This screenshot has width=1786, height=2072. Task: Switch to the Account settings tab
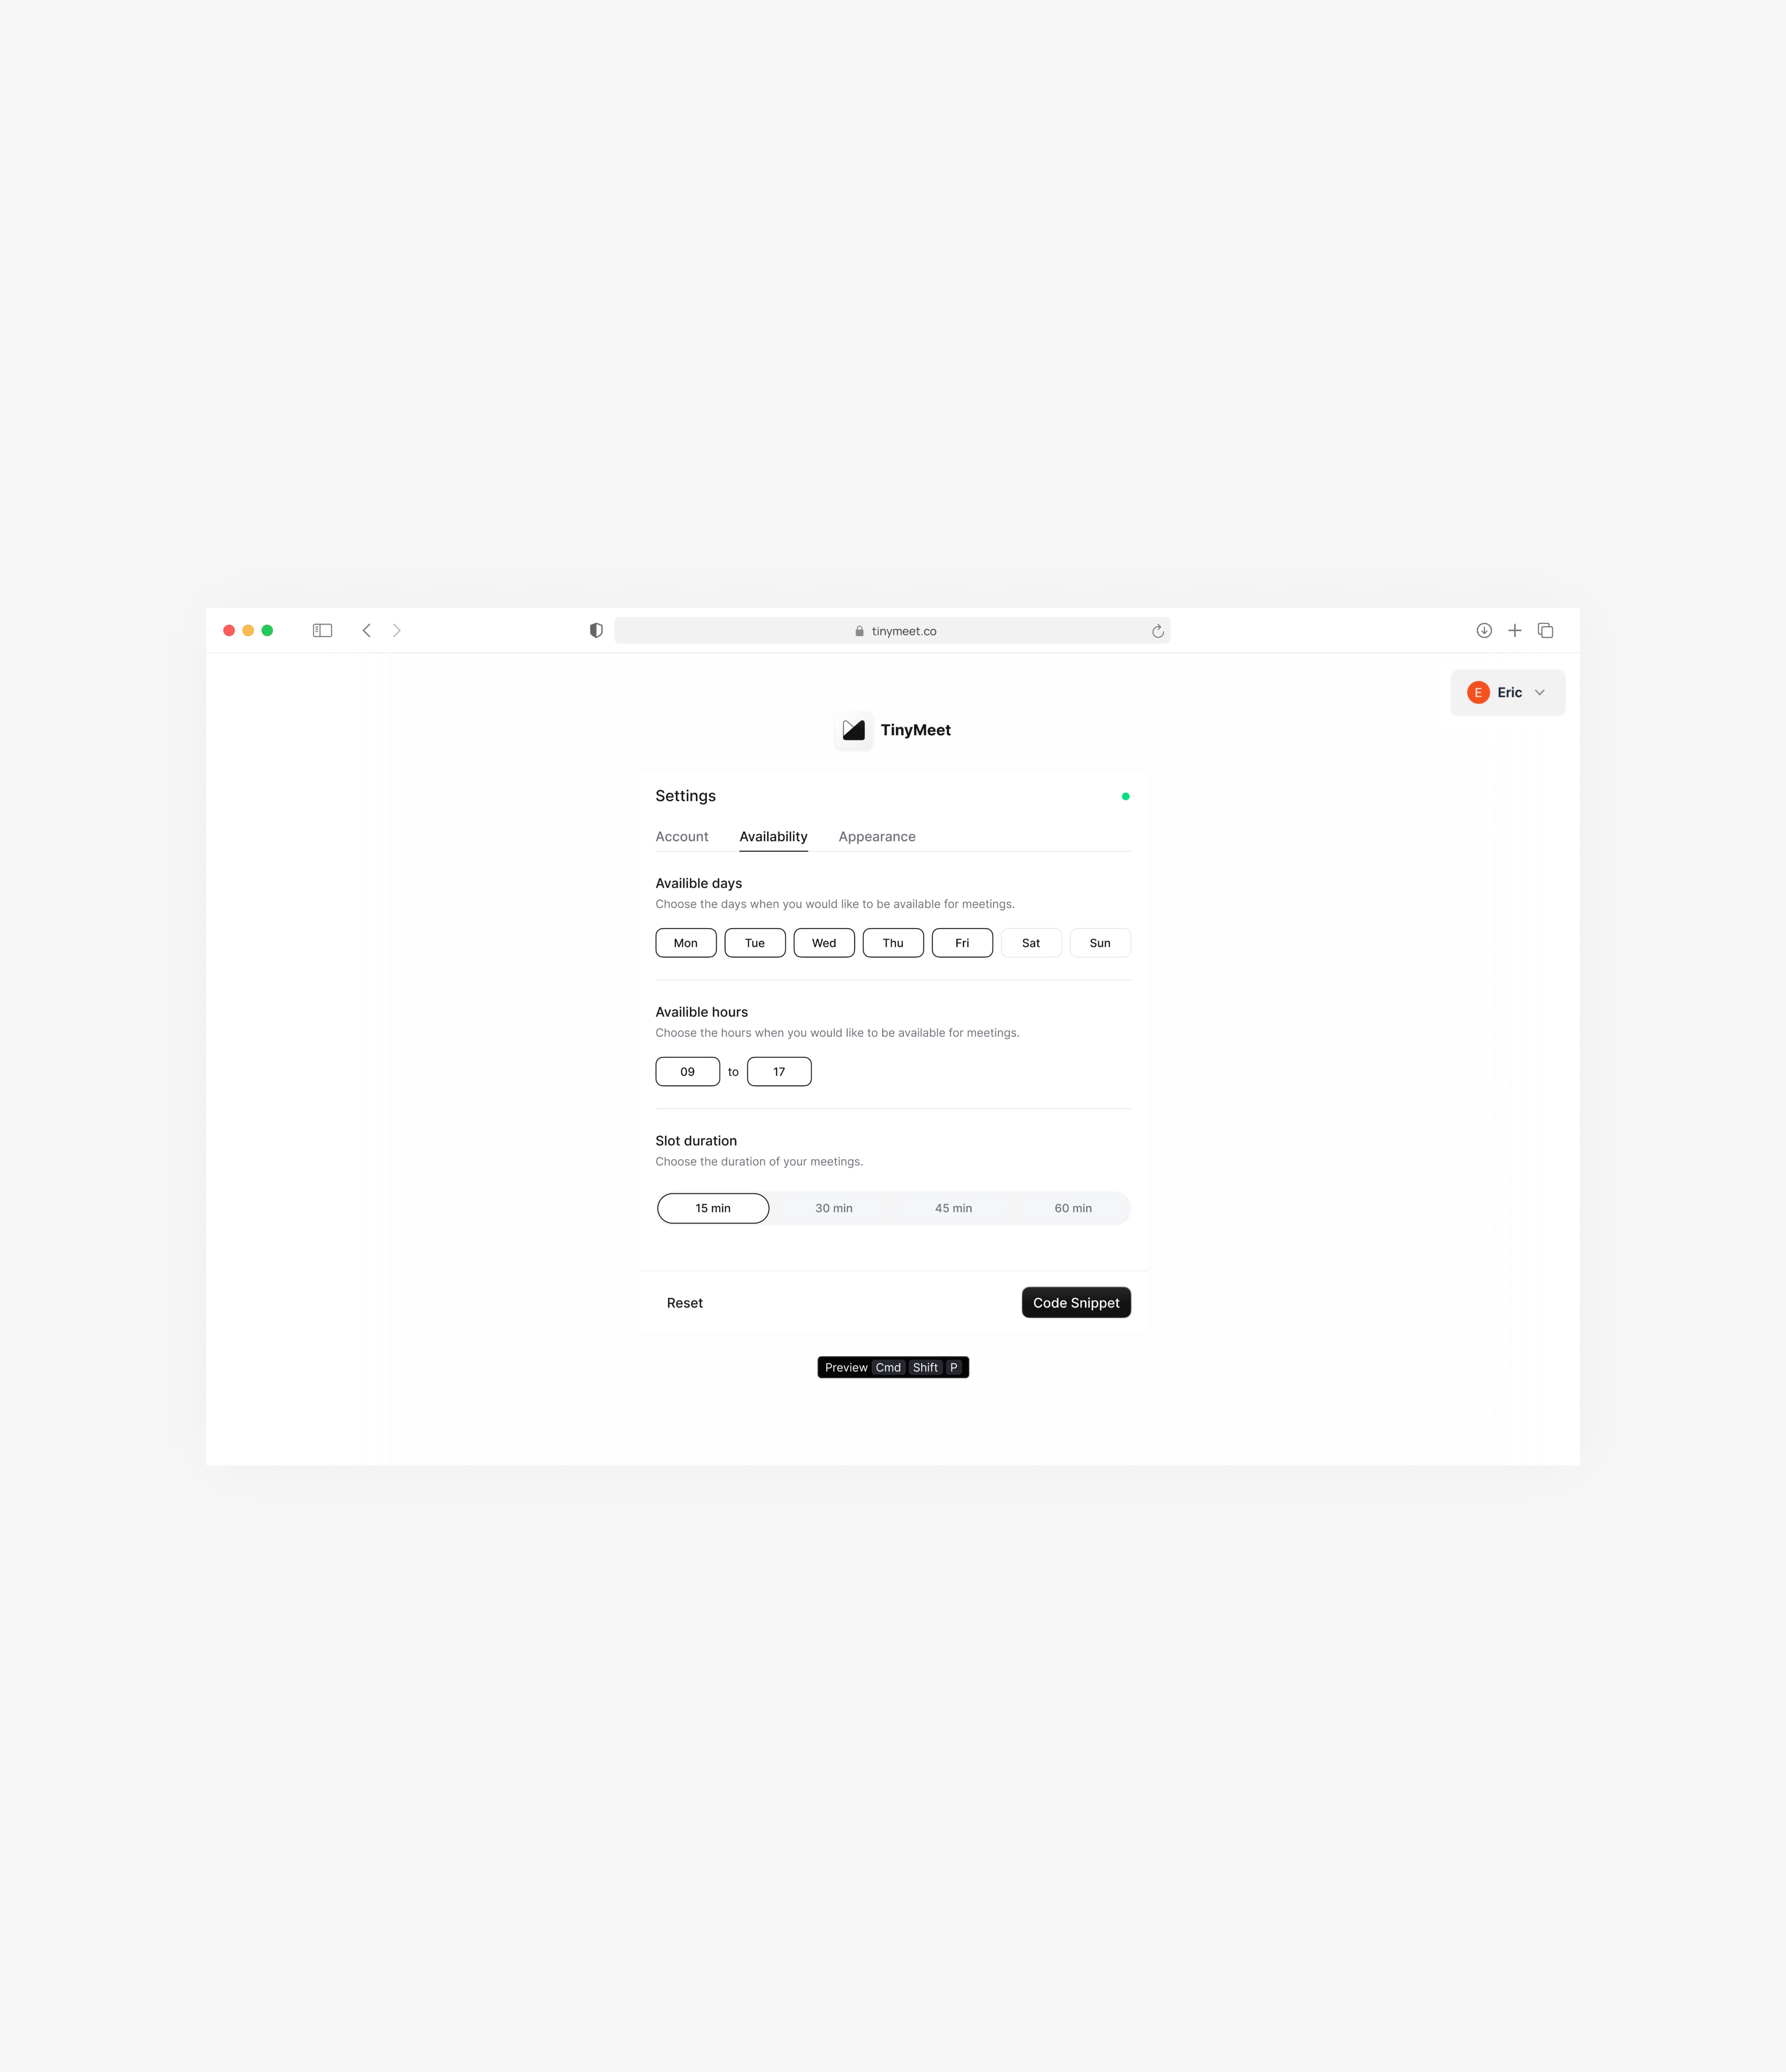pos(682,835)
